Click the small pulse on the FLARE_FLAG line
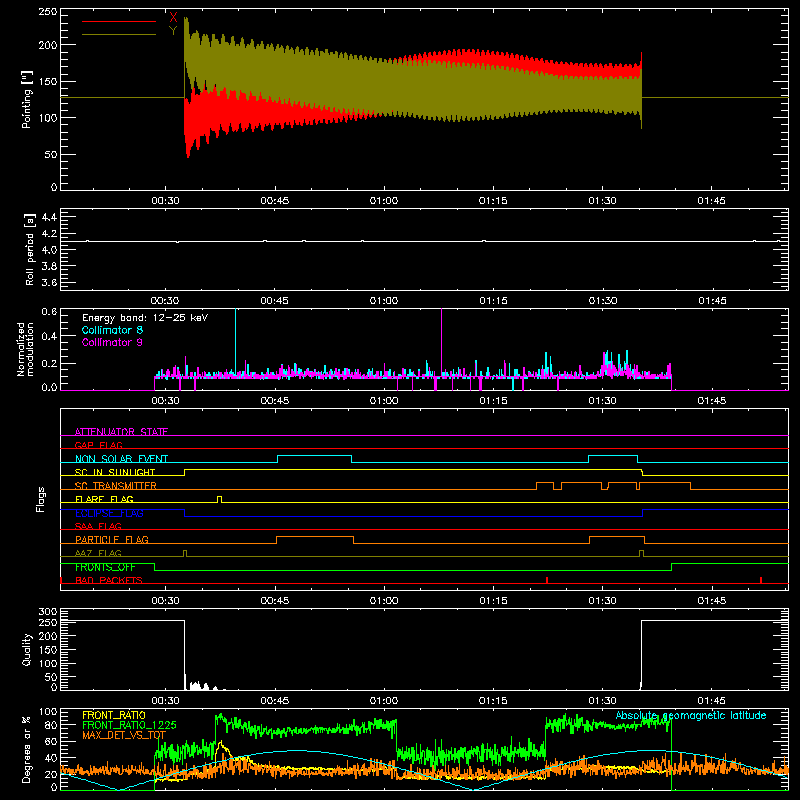The image size is (800, 800). click(x=219, y=499)
